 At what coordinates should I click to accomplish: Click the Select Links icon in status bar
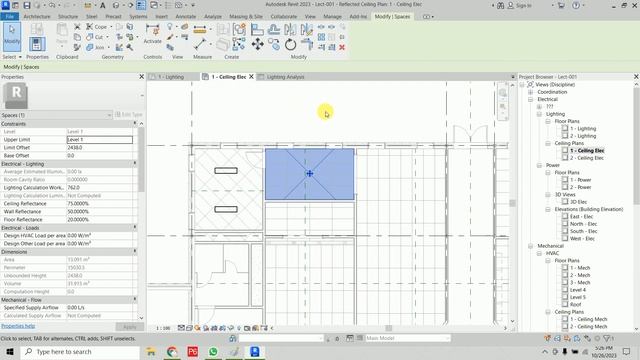[x=547, y=338]
